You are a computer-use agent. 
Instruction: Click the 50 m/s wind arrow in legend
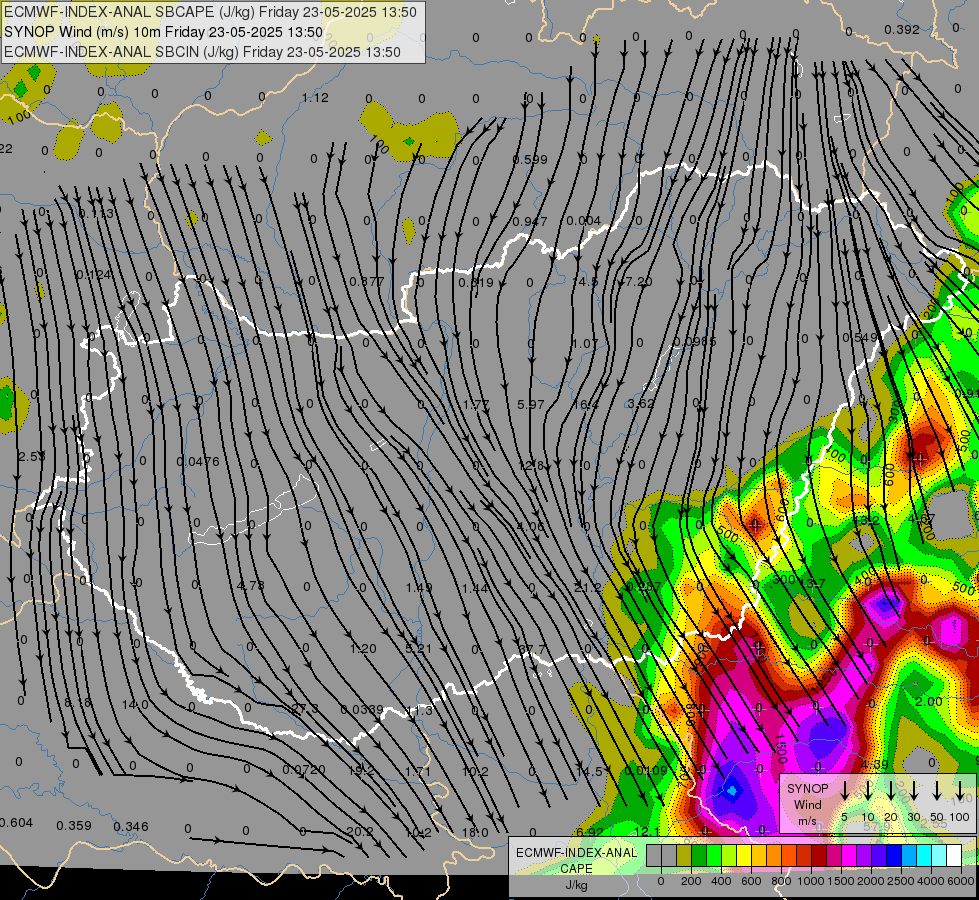[937, 791]
